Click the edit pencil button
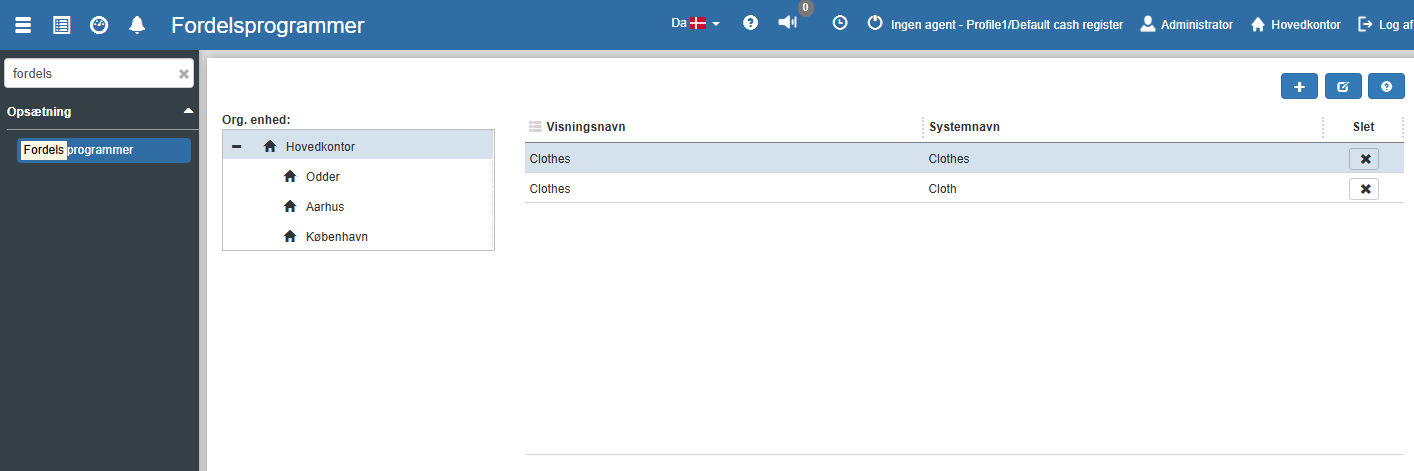This screenshot has height=471, width=1414. point(1343,87)
